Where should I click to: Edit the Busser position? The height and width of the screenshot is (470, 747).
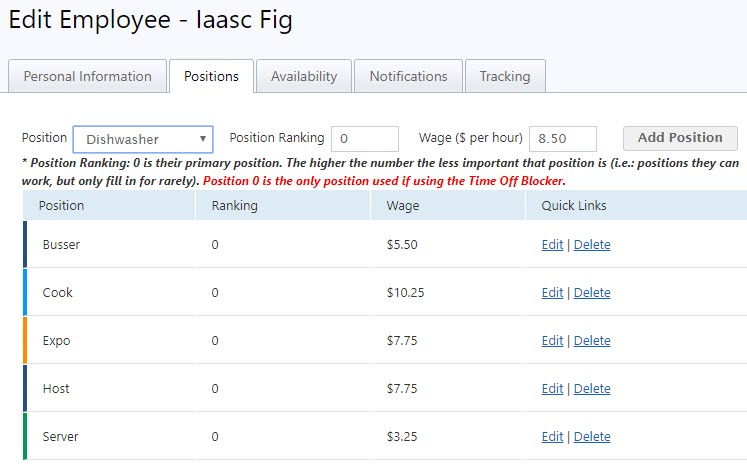[x=552, y=245]
